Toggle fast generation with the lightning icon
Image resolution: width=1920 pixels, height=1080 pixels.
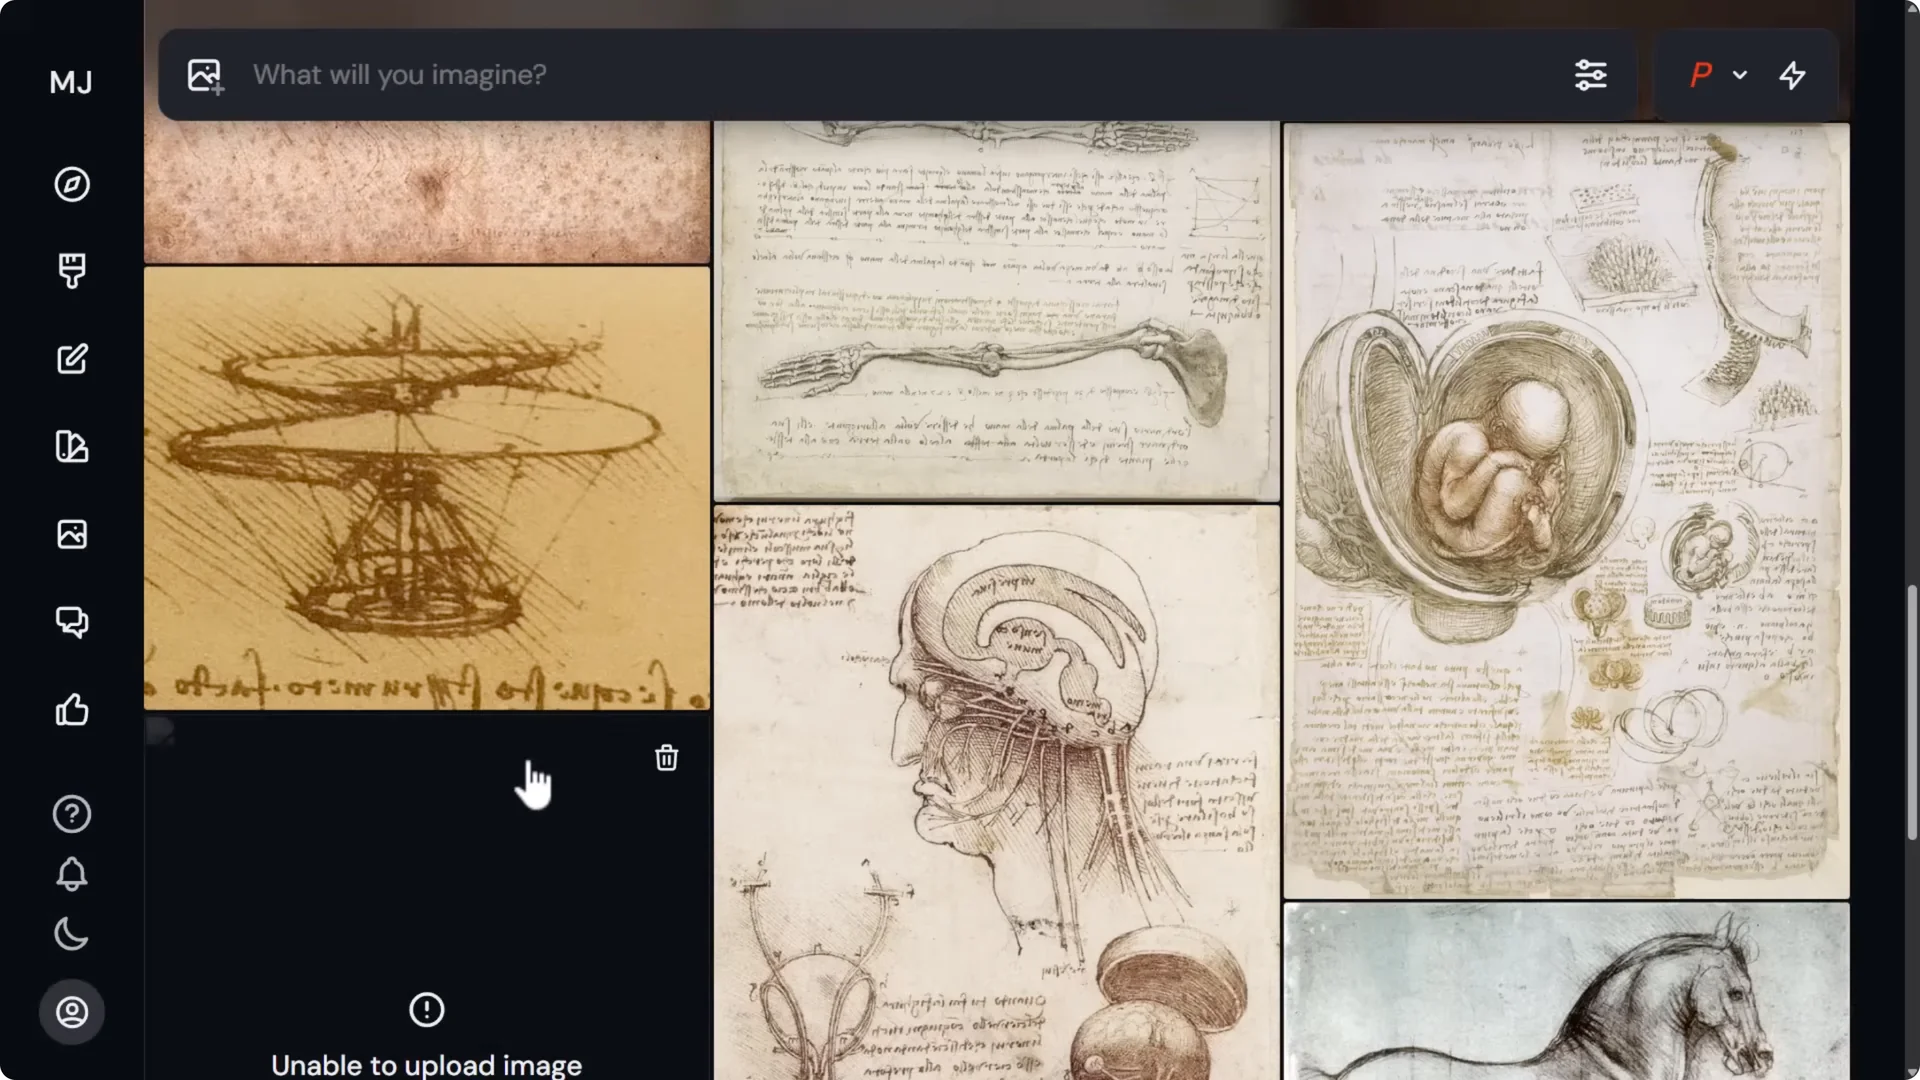[1792, 75]
